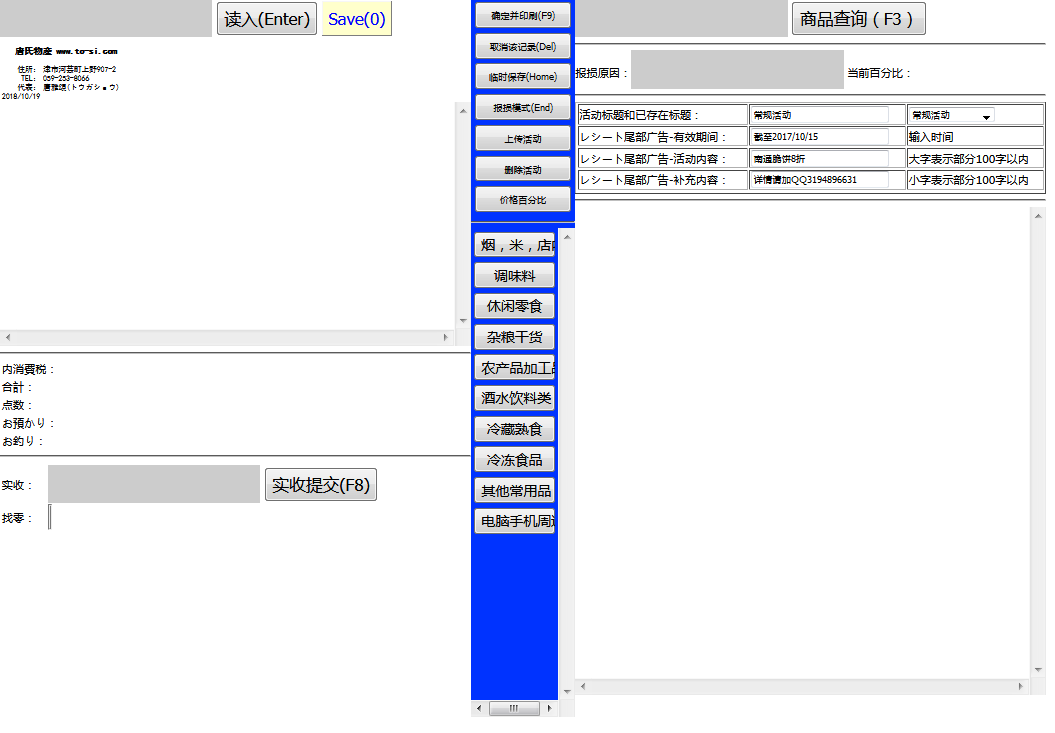Focus the 报损原因 damage reason field
Screen dimensions: 1055x733
coord(737,70)
